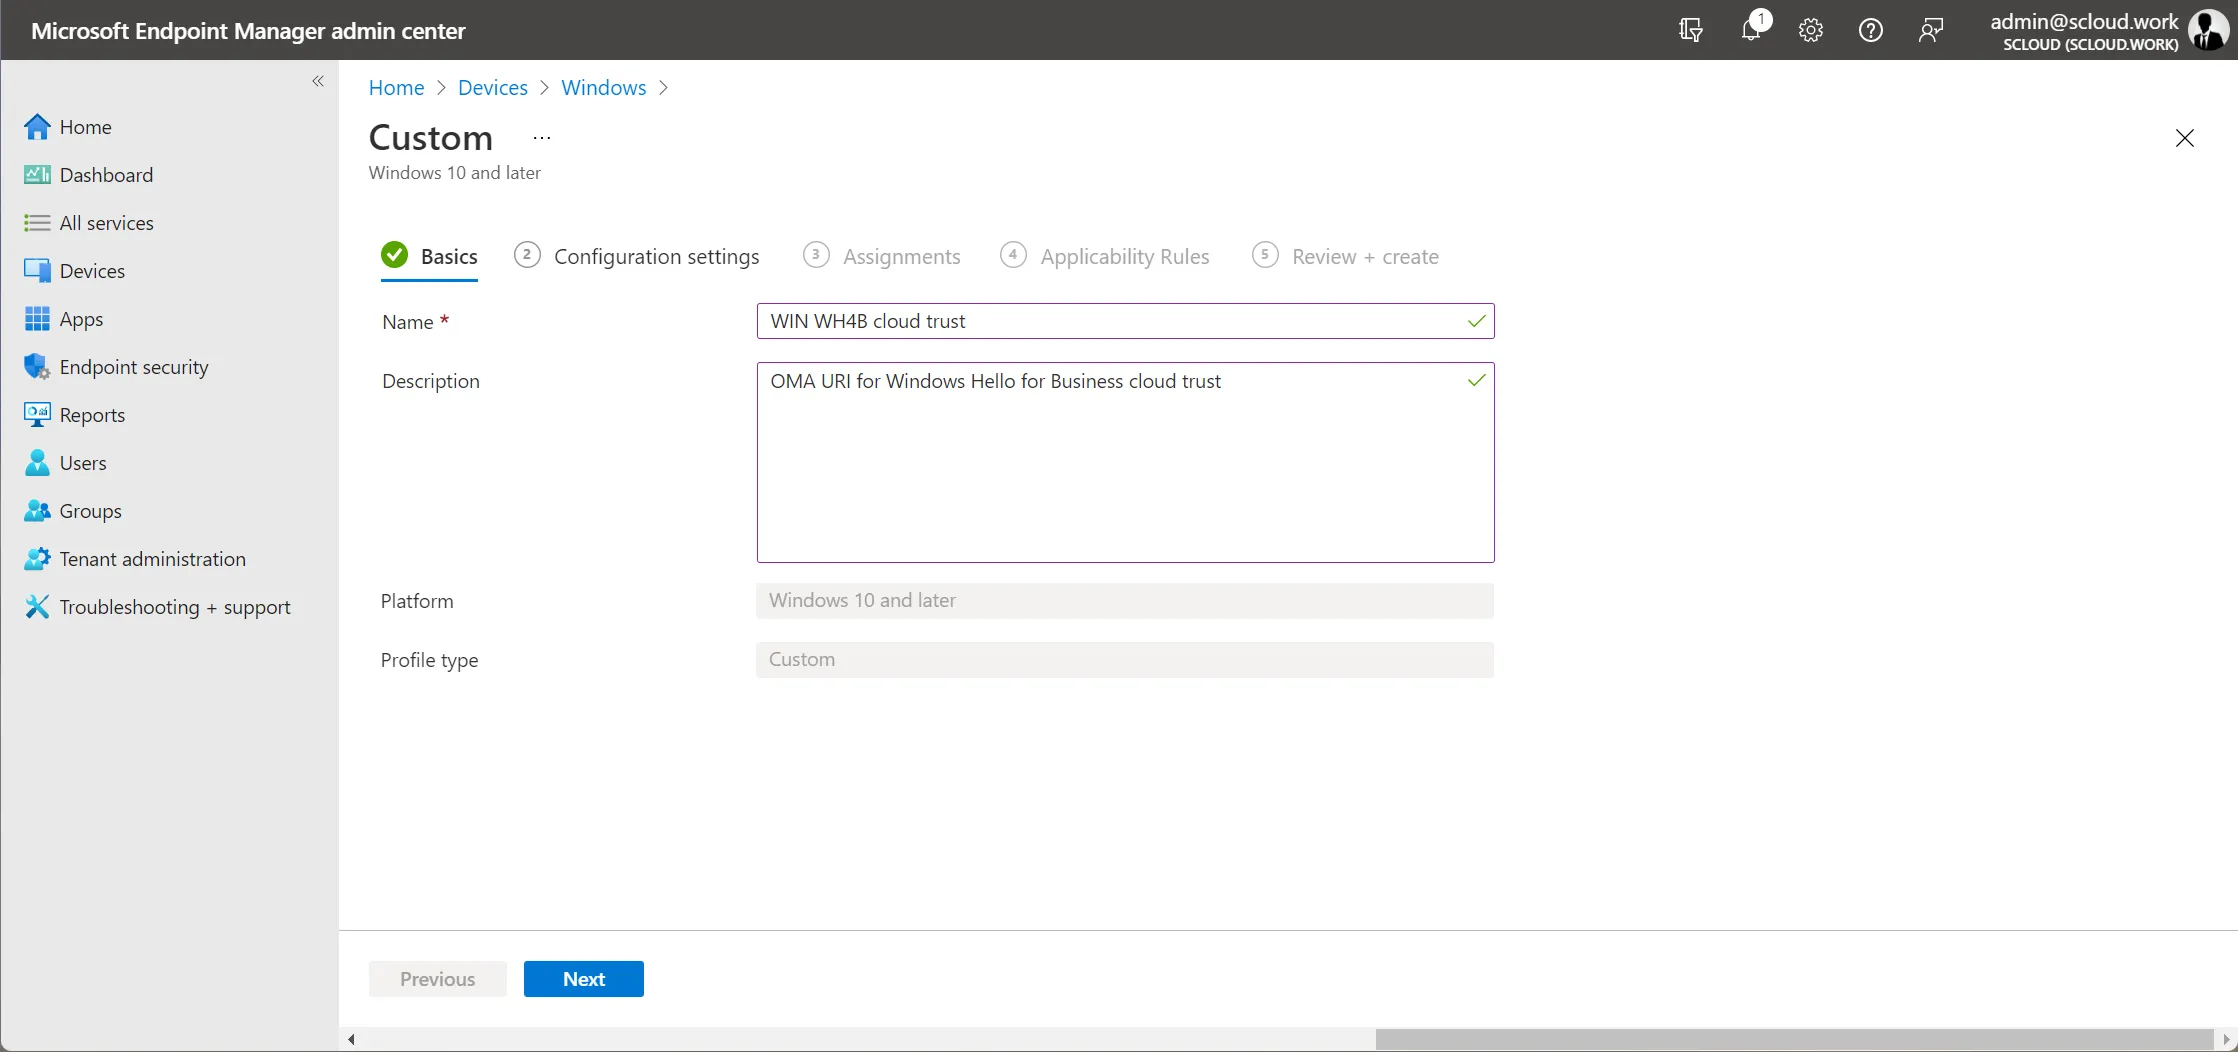
Task: Click the Name input field
Action: coord(1125,321)
